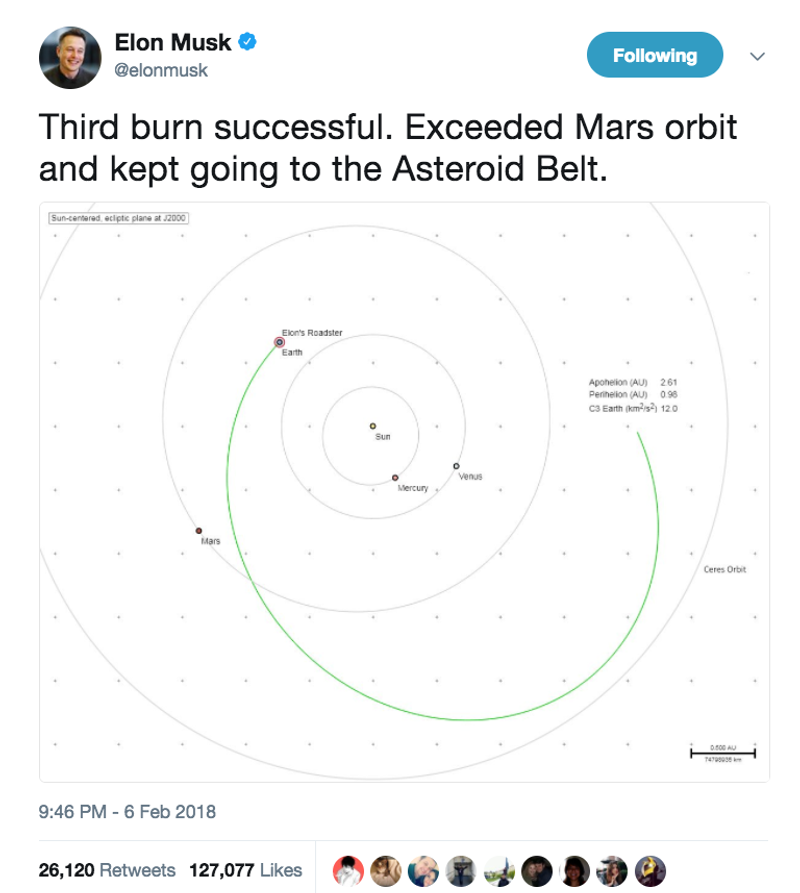This screenshot has width=800, height=893.
Task: Open the liker avatar of person standing outdoors
Action: coord(499,869)
